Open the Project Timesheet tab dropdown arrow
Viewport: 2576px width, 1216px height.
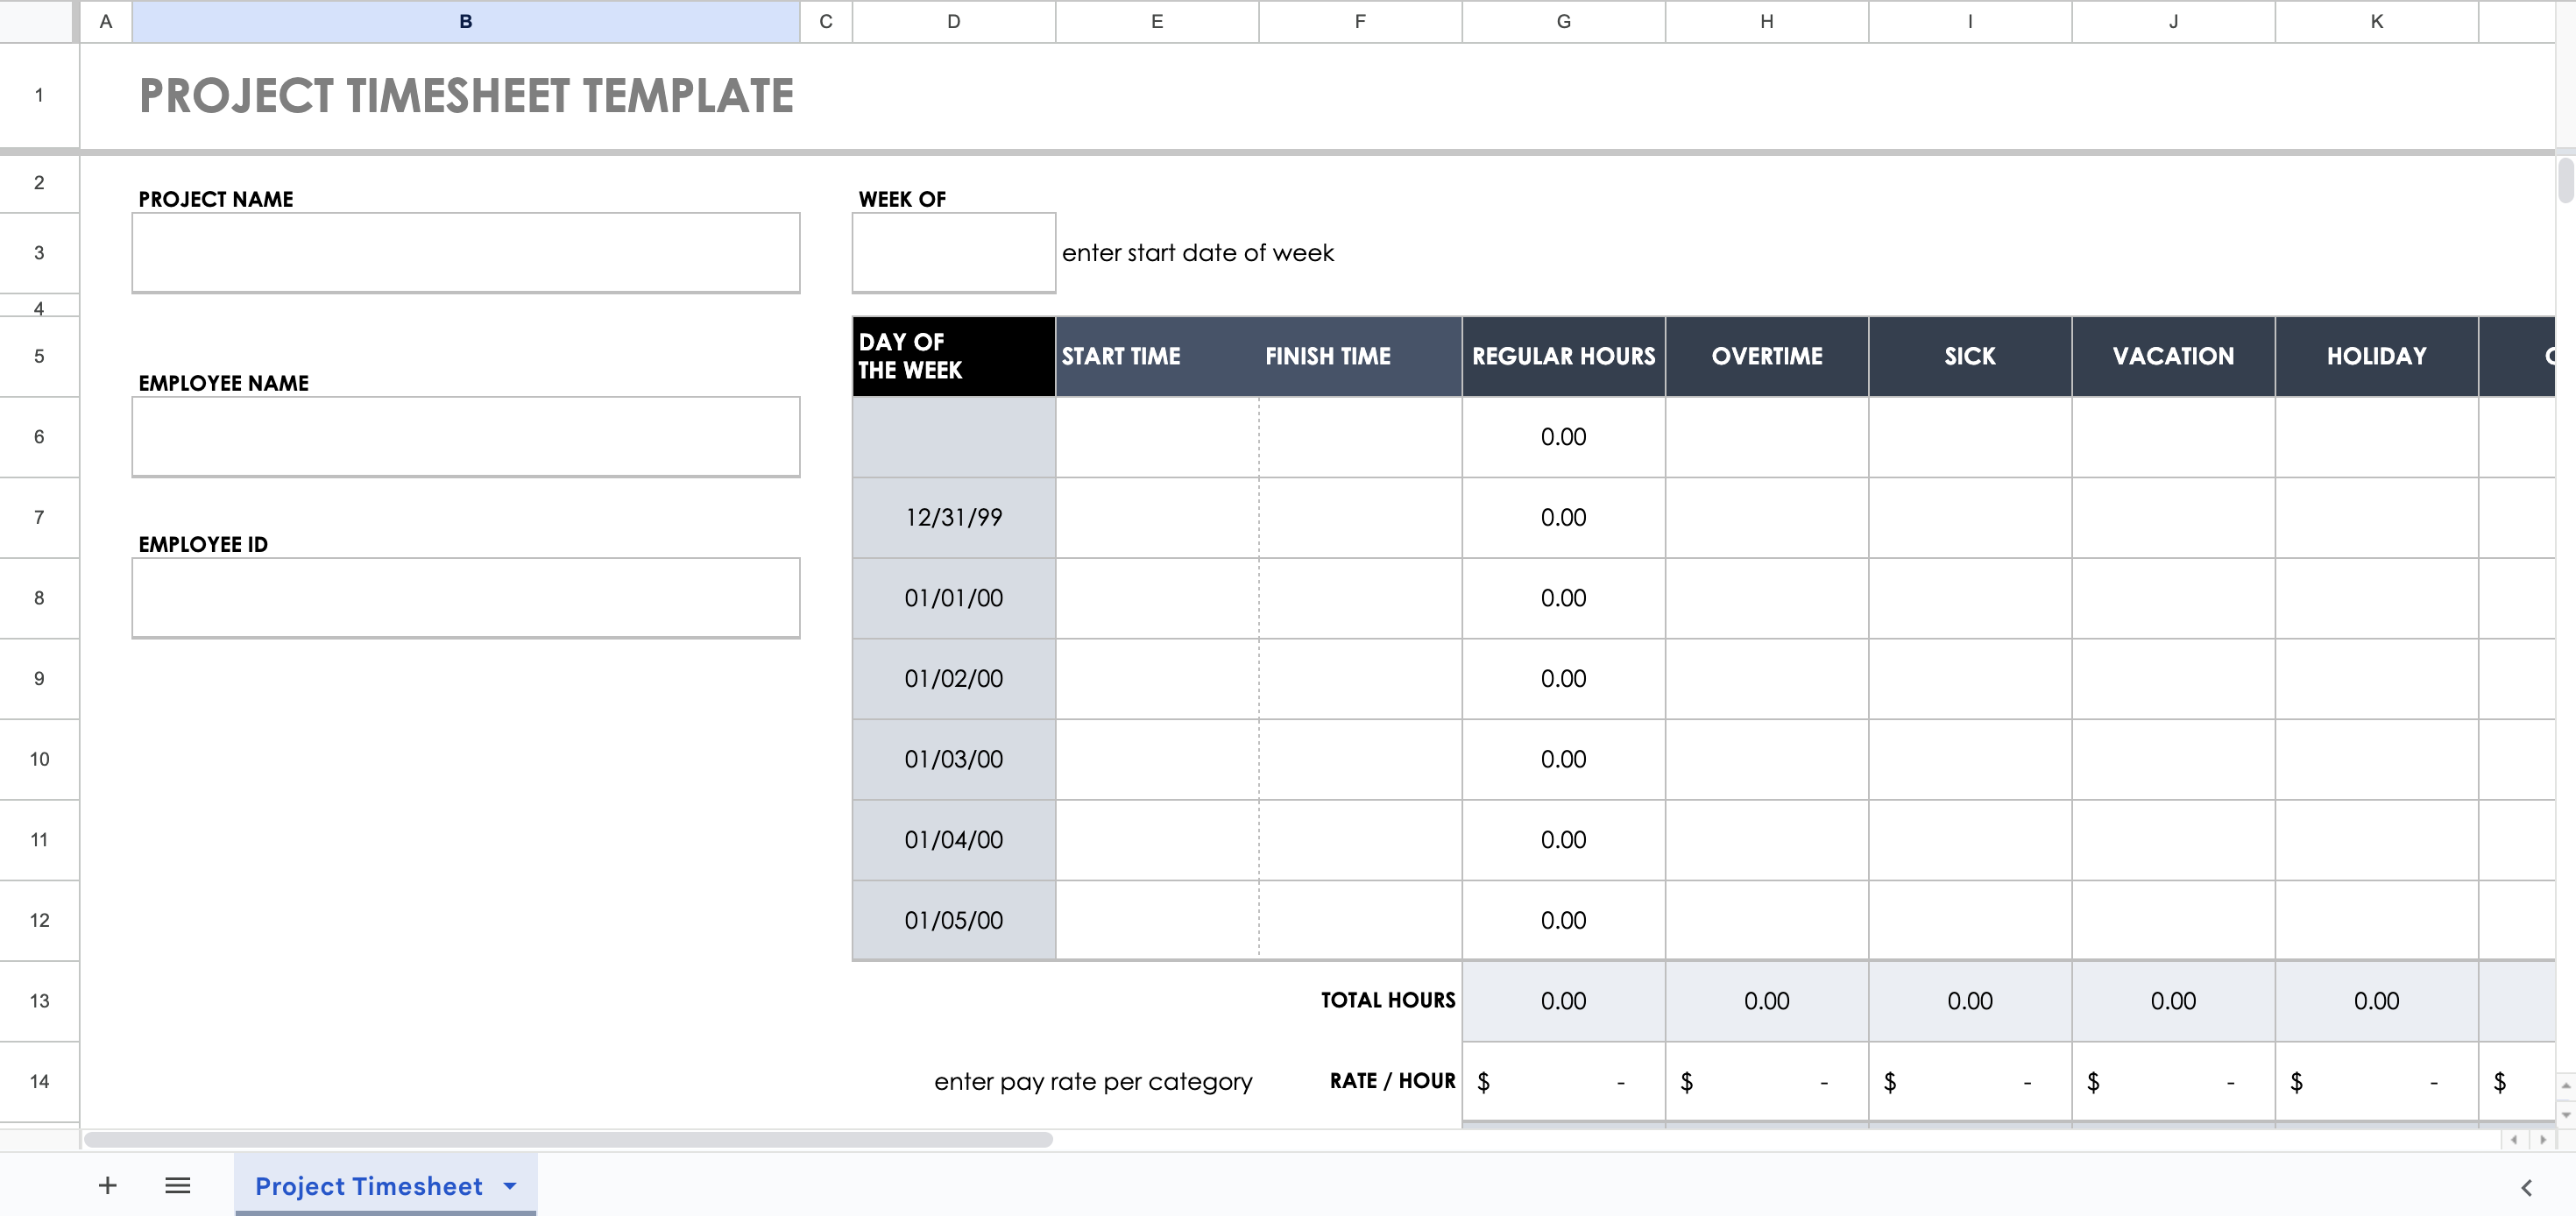click(x=510, y=1186)
